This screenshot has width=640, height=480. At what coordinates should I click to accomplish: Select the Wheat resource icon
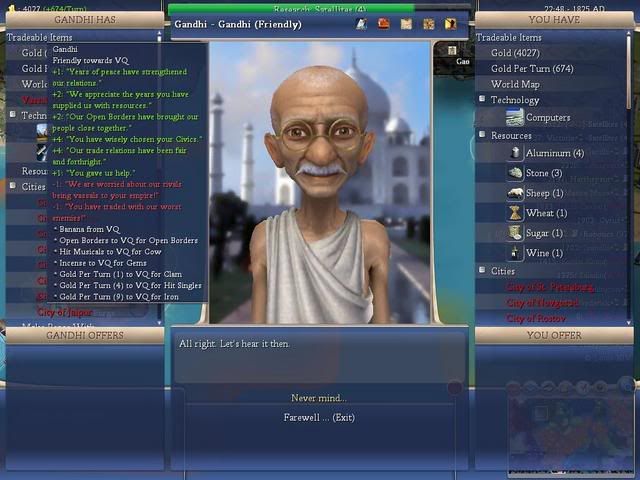(x=515, y=213)
